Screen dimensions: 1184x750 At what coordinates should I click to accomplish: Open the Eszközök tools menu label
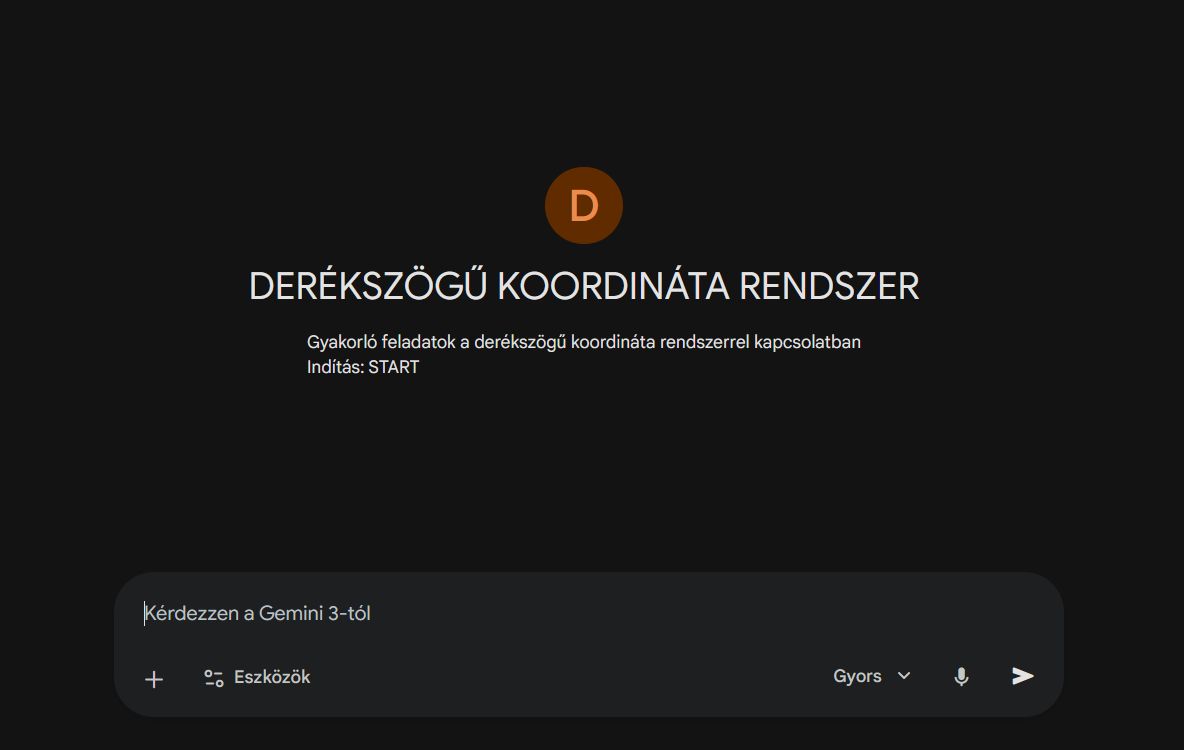click(272, 677)
